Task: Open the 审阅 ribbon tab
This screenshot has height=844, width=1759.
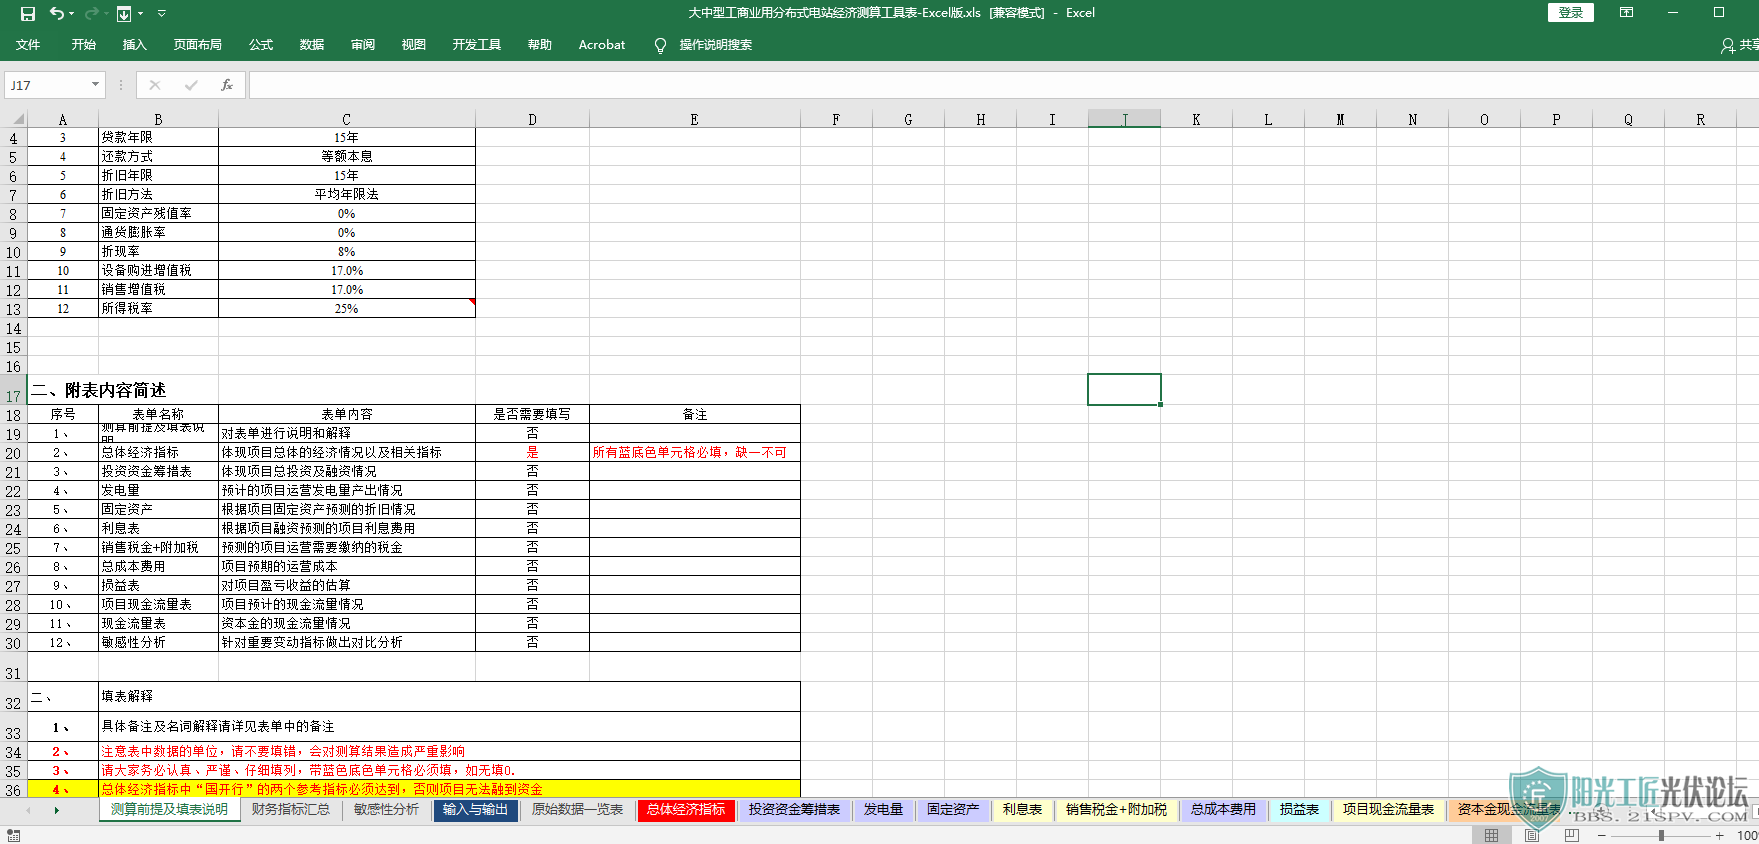Action: point(363,45)
